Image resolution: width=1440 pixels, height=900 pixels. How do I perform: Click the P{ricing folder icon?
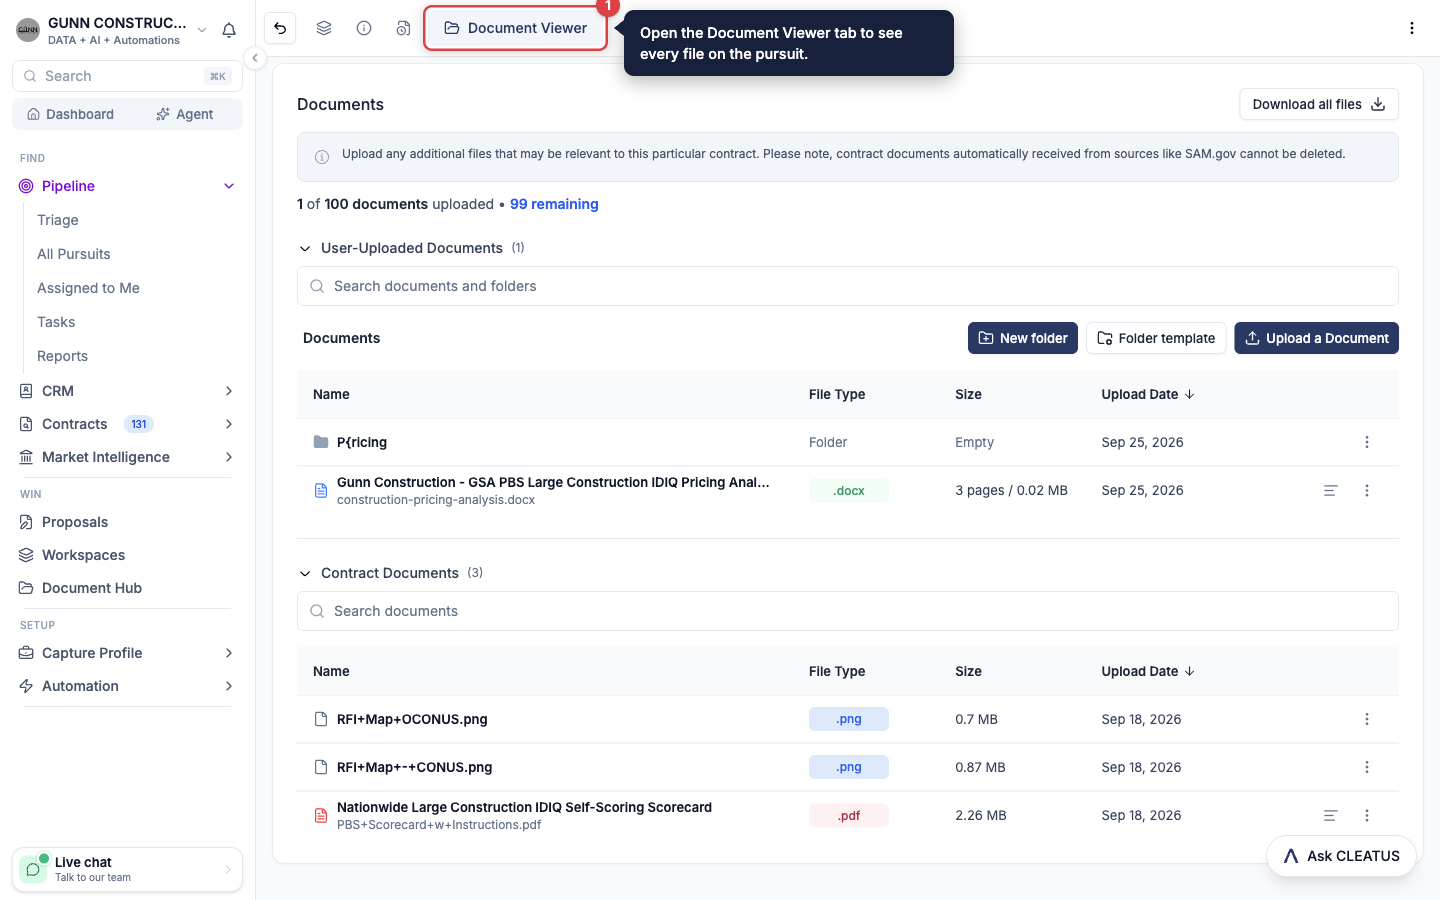tap(321, 442)
